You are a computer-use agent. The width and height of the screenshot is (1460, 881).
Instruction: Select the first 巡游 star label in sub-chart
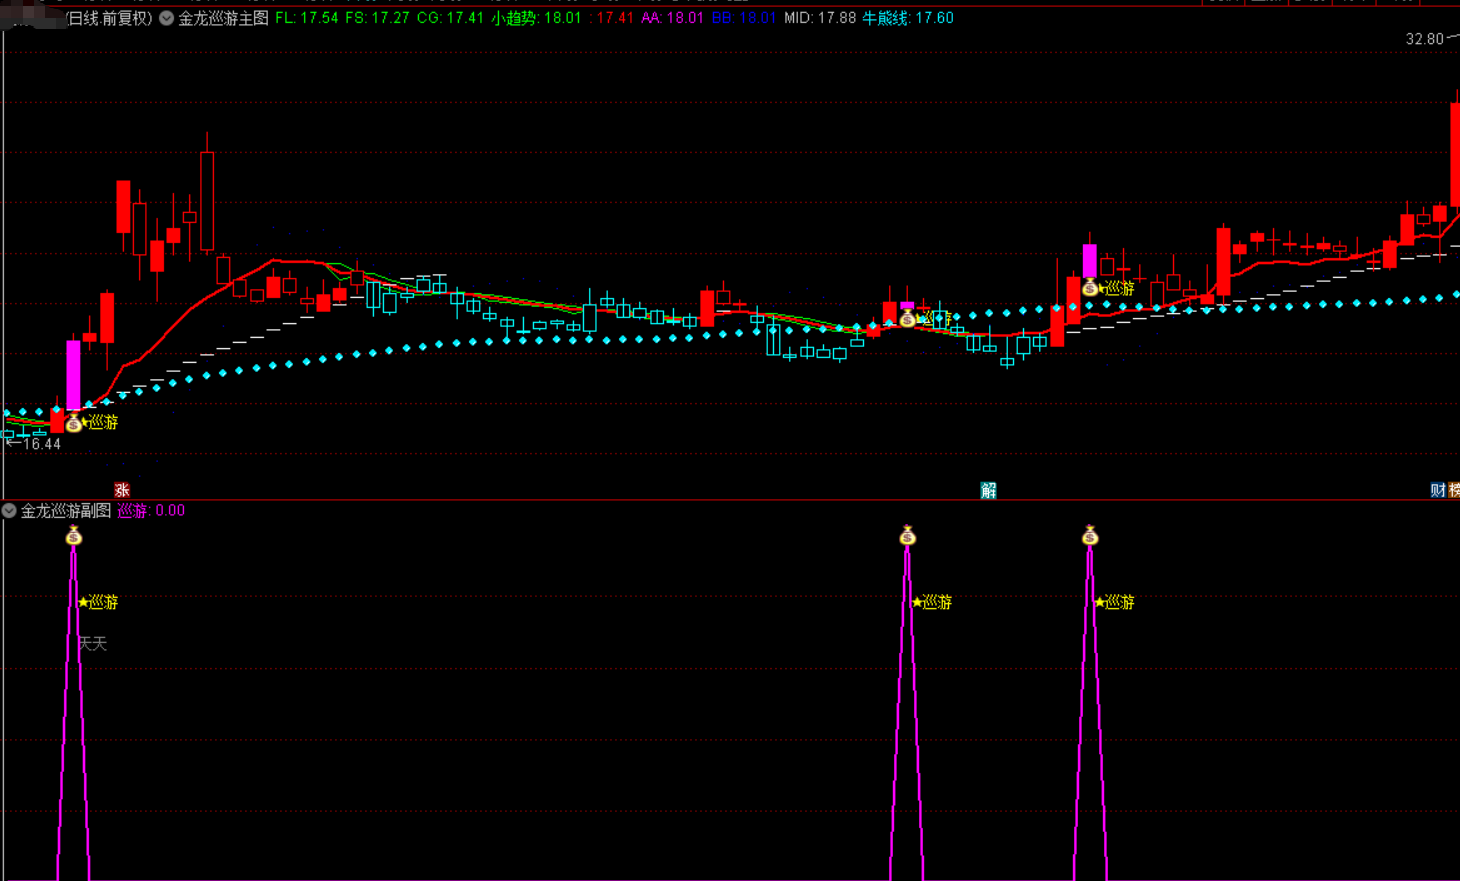[x=98, y=602]
